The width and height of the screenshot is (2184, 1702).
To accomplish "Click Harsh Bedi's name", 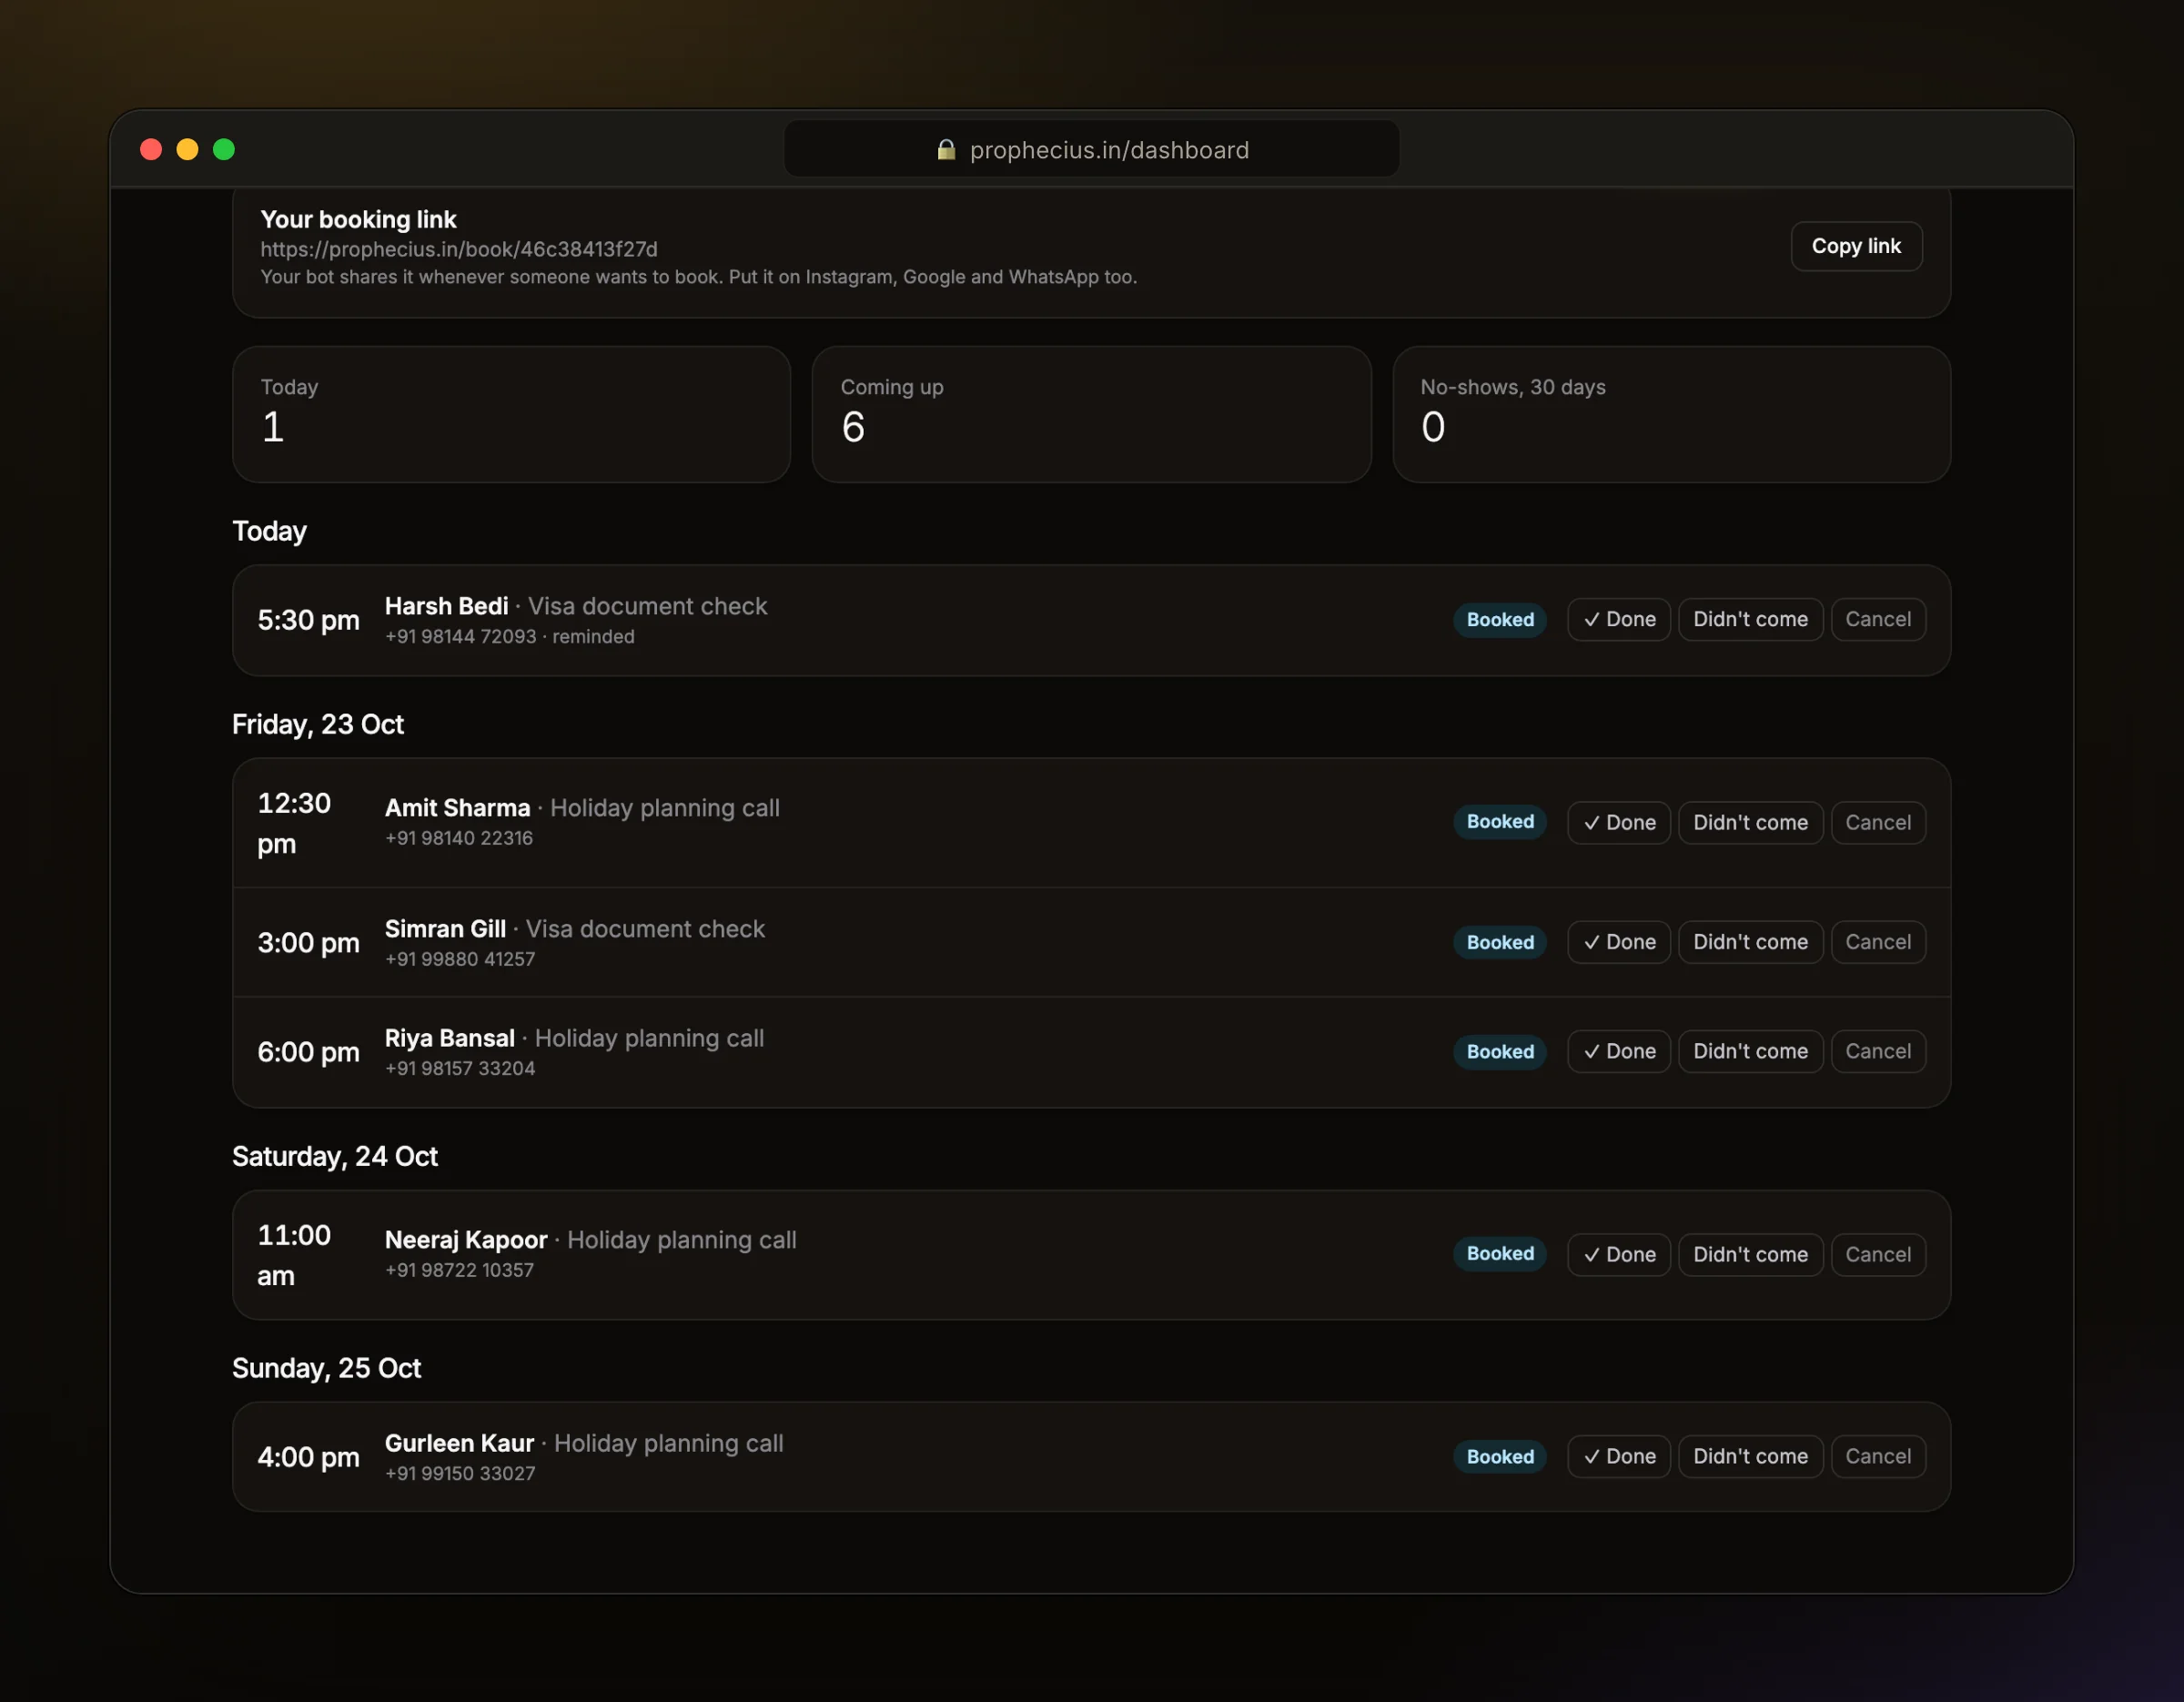I will pyautogui.click(x=446, y=606).
